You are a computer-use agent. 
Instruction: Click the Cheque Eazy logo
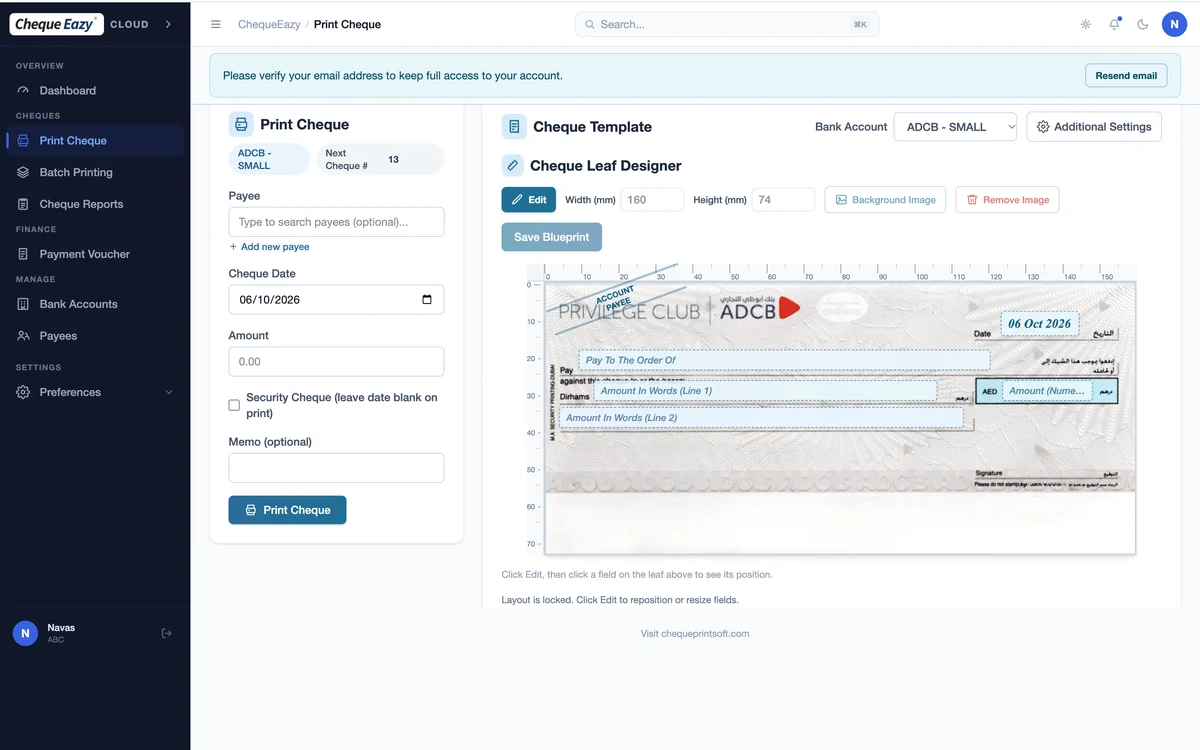tap(57, 24)
